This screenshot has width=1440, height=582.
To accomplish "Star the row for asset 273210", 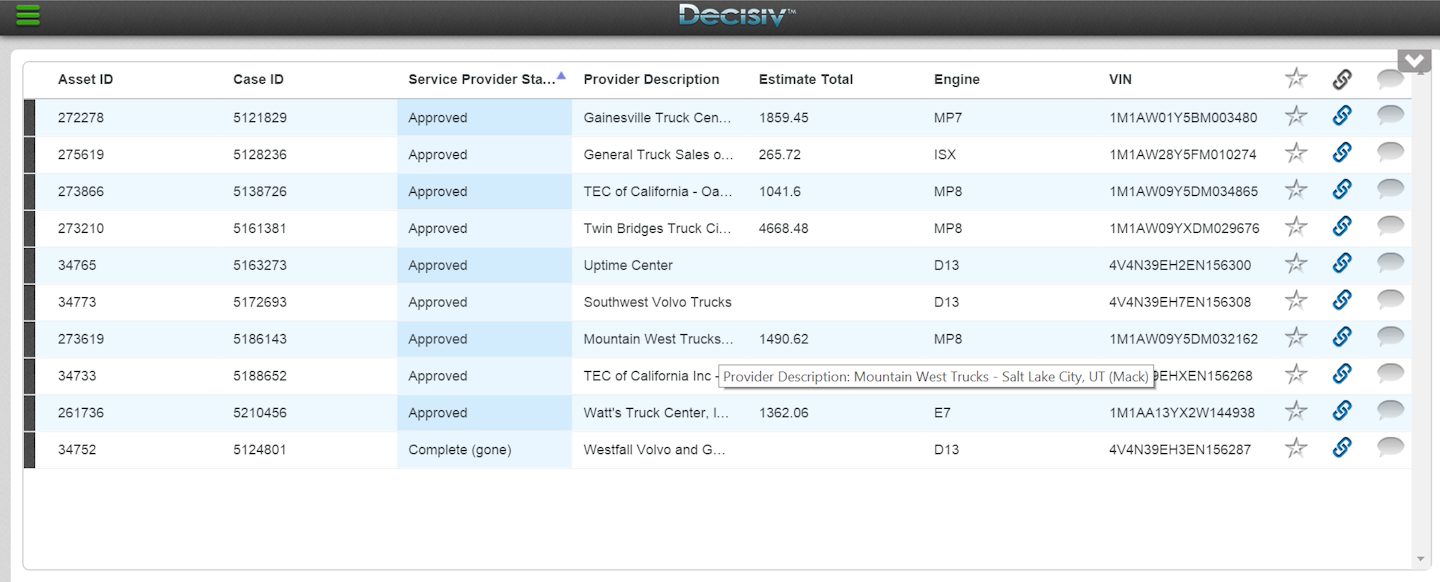I will point(1296,227).
